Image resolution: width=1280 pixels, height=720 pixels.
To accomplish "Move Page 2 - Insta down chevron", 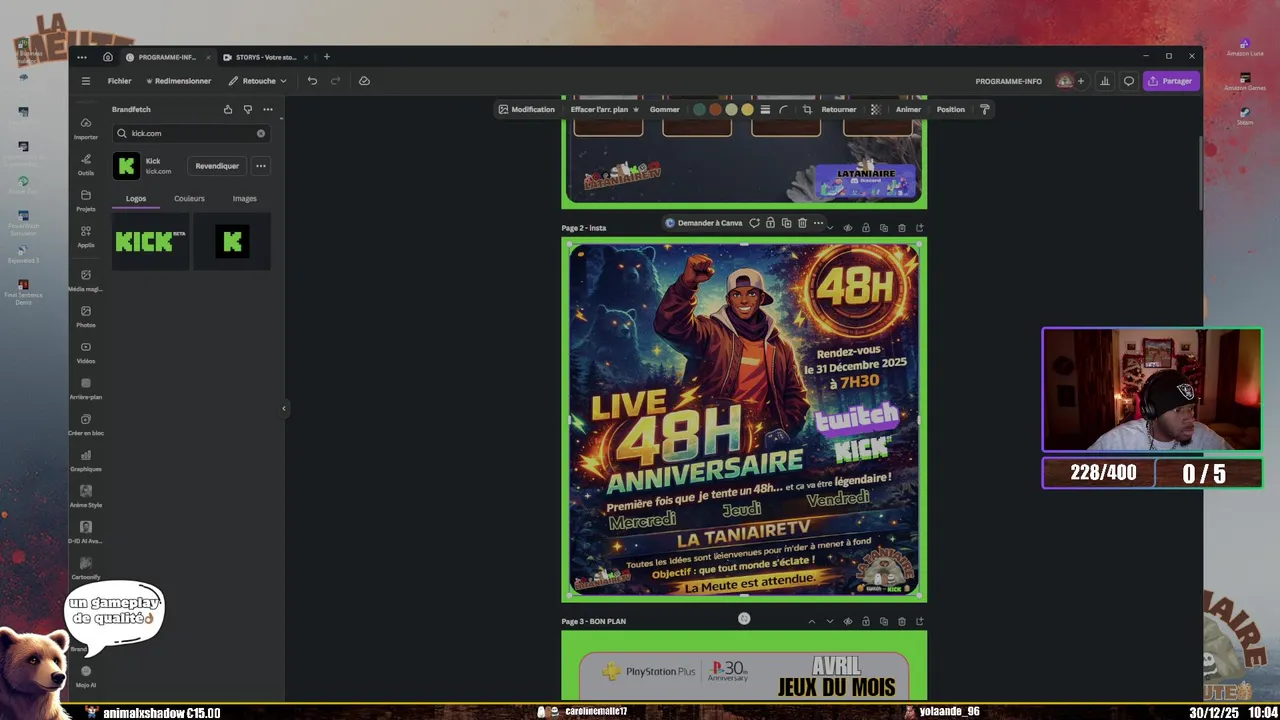I will point(830,228).
